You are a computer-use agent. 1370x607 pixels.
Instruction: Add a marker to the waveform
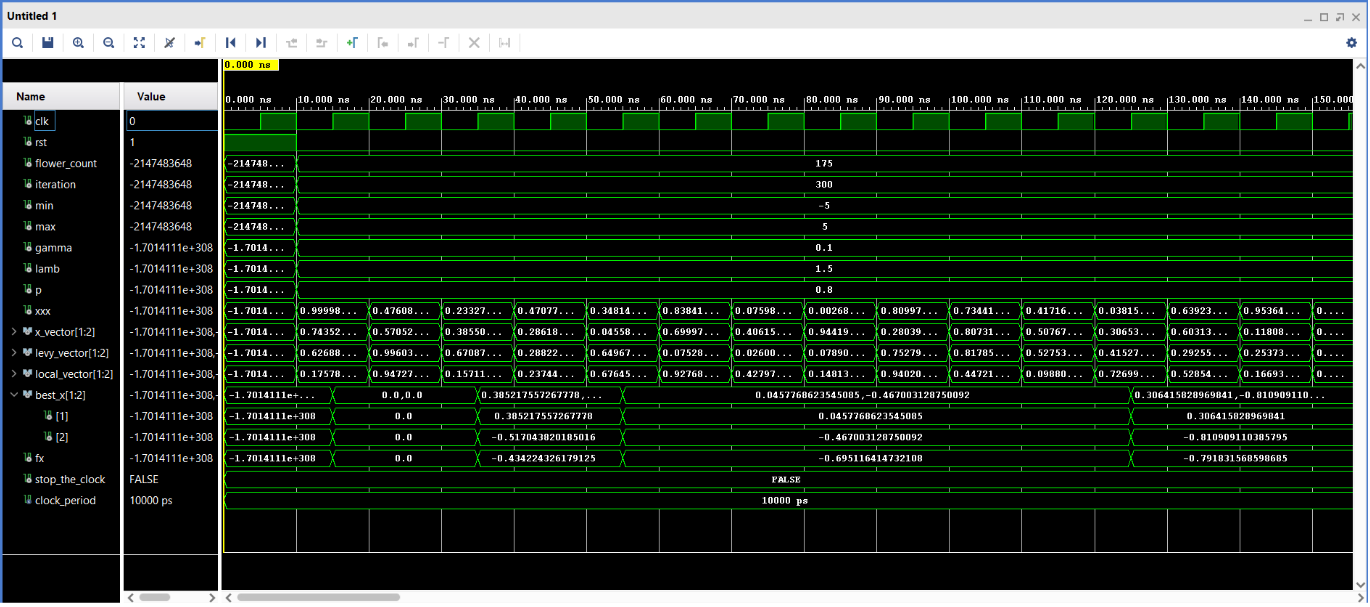click(352, 43)
